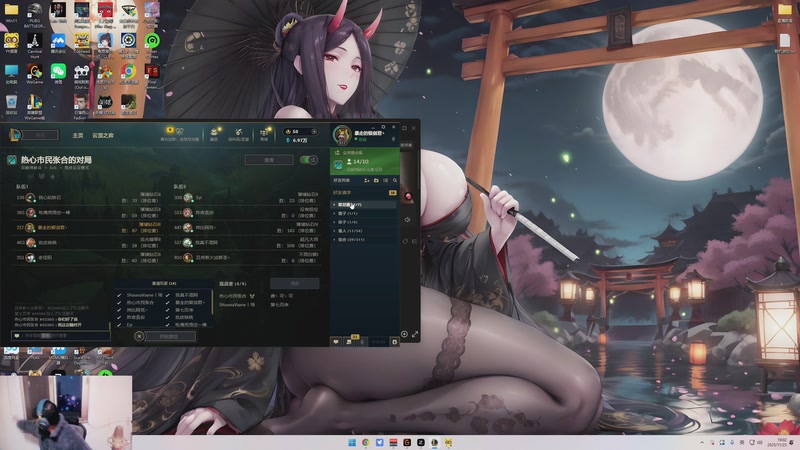Screen dimensions: 800x450
Task: Open the Cuphead desktop shortcut
Action: (x=82, y=43)
